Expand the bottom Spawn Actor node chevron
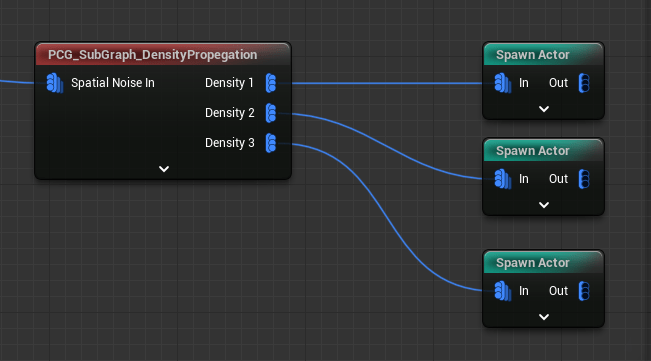Screen dimensions: 651x361 click(544, 317)
